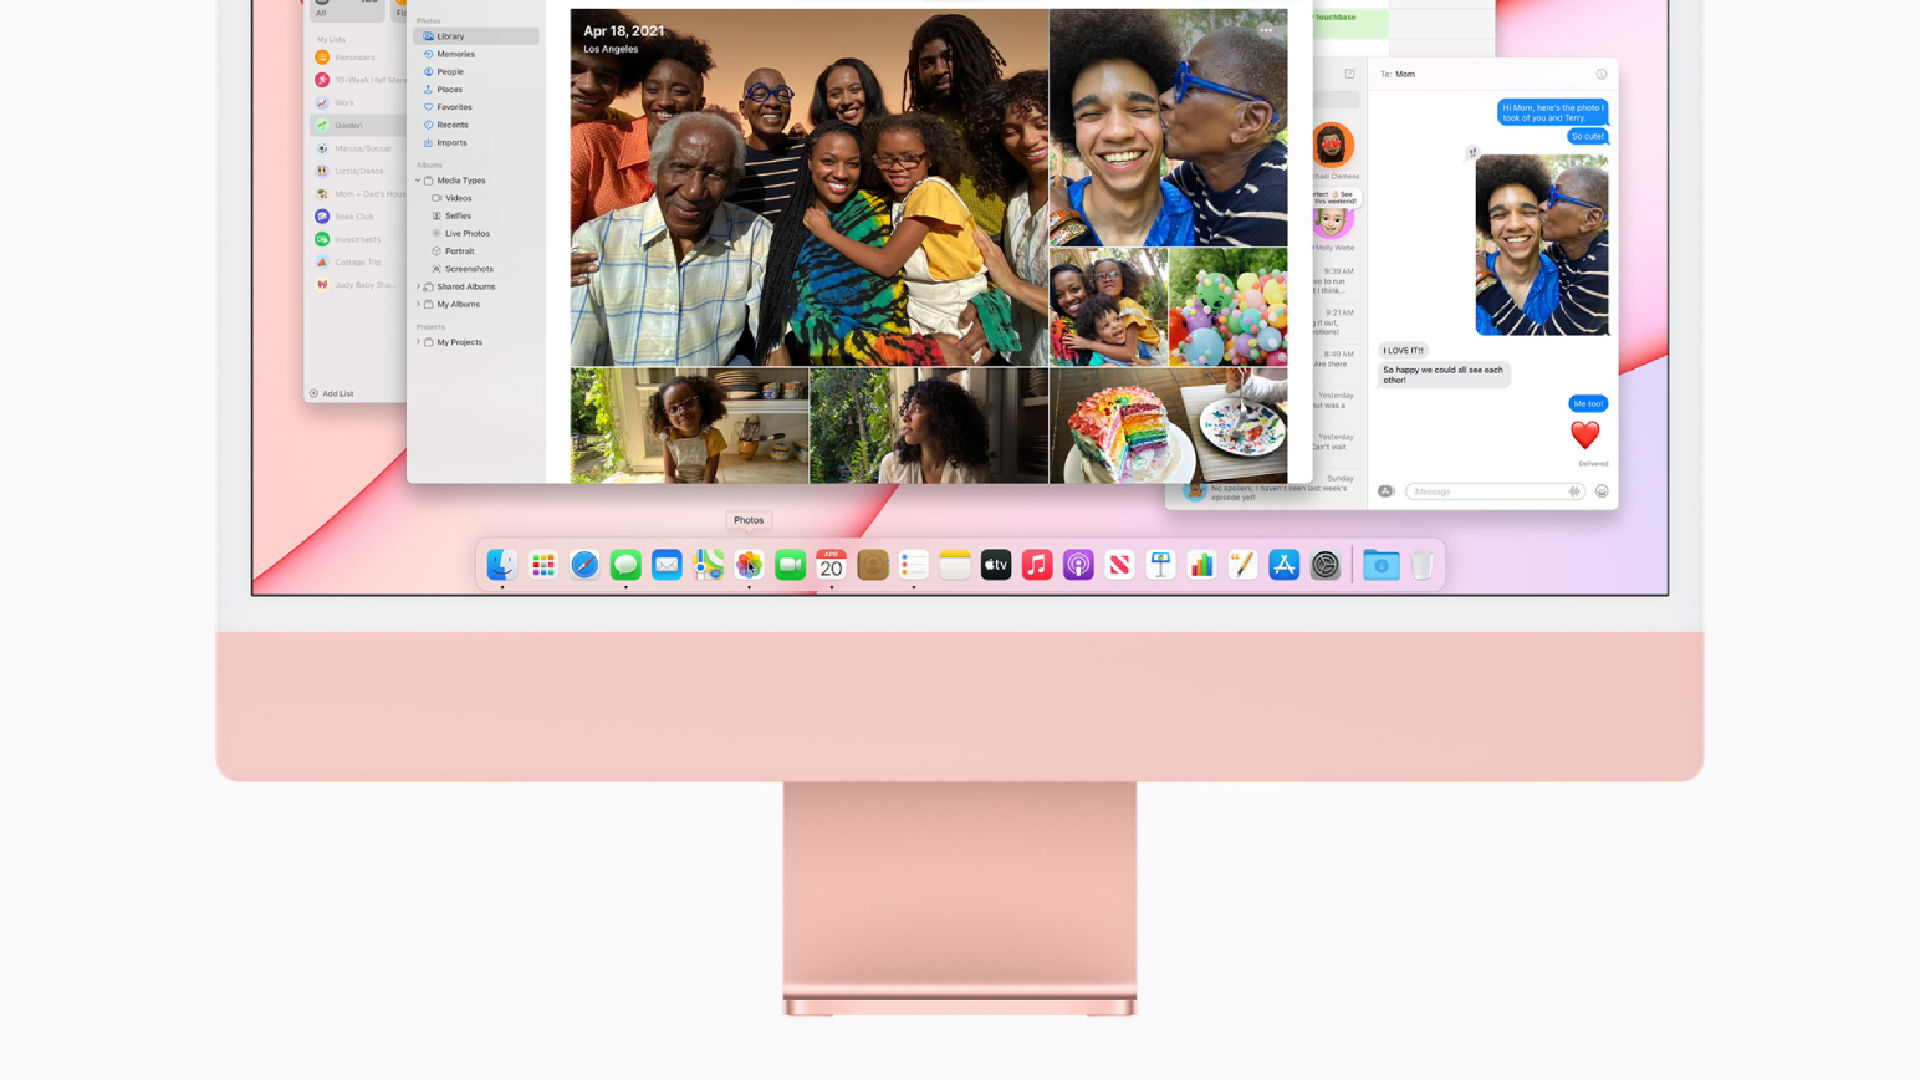
Task: Expand Shared Albums in the Photos sidebar
Action: pyautogui.click(x=418, y=286)
